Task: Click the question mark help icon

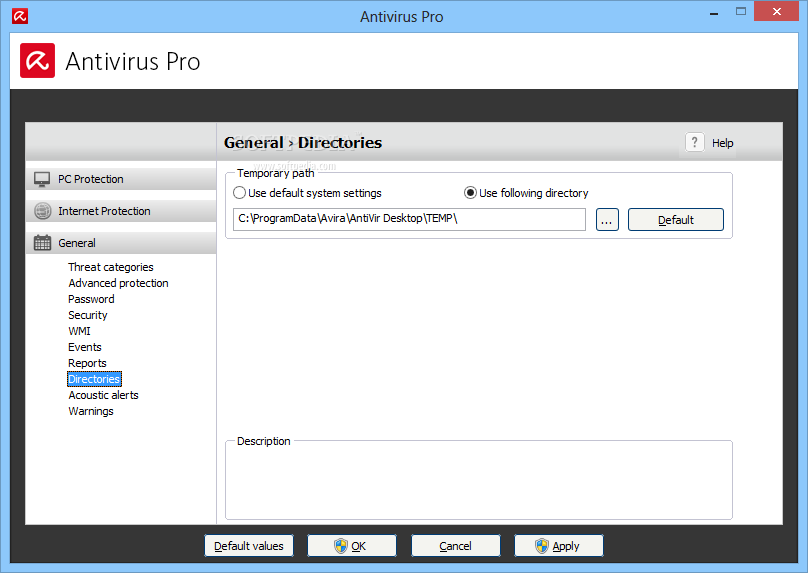Action: click(694, 142)
